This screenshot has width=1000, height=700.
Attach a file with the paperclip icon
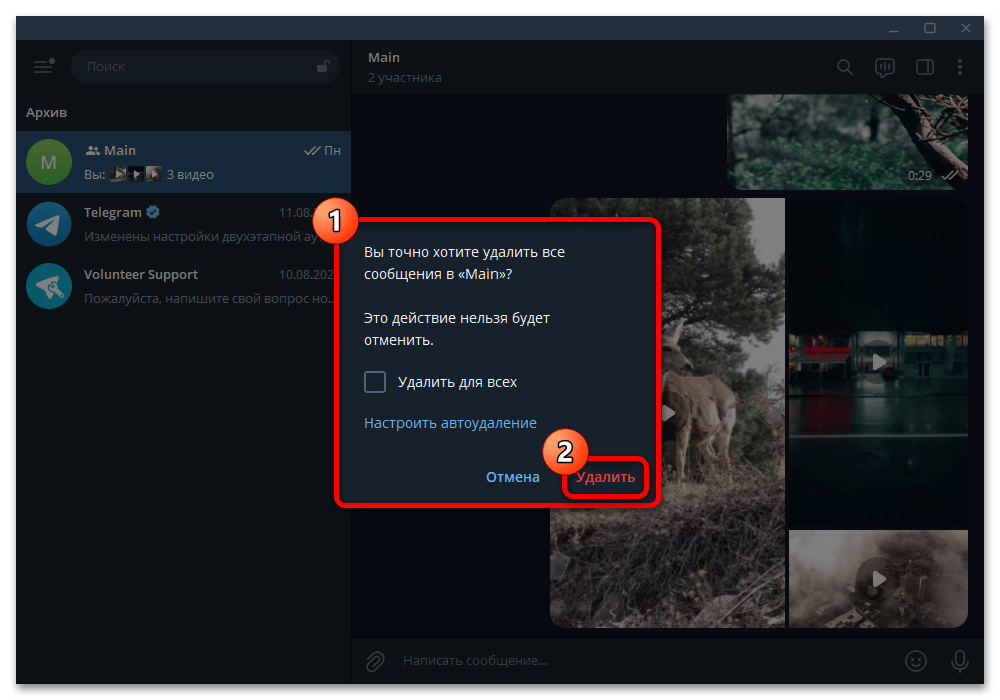pos(375,661)
